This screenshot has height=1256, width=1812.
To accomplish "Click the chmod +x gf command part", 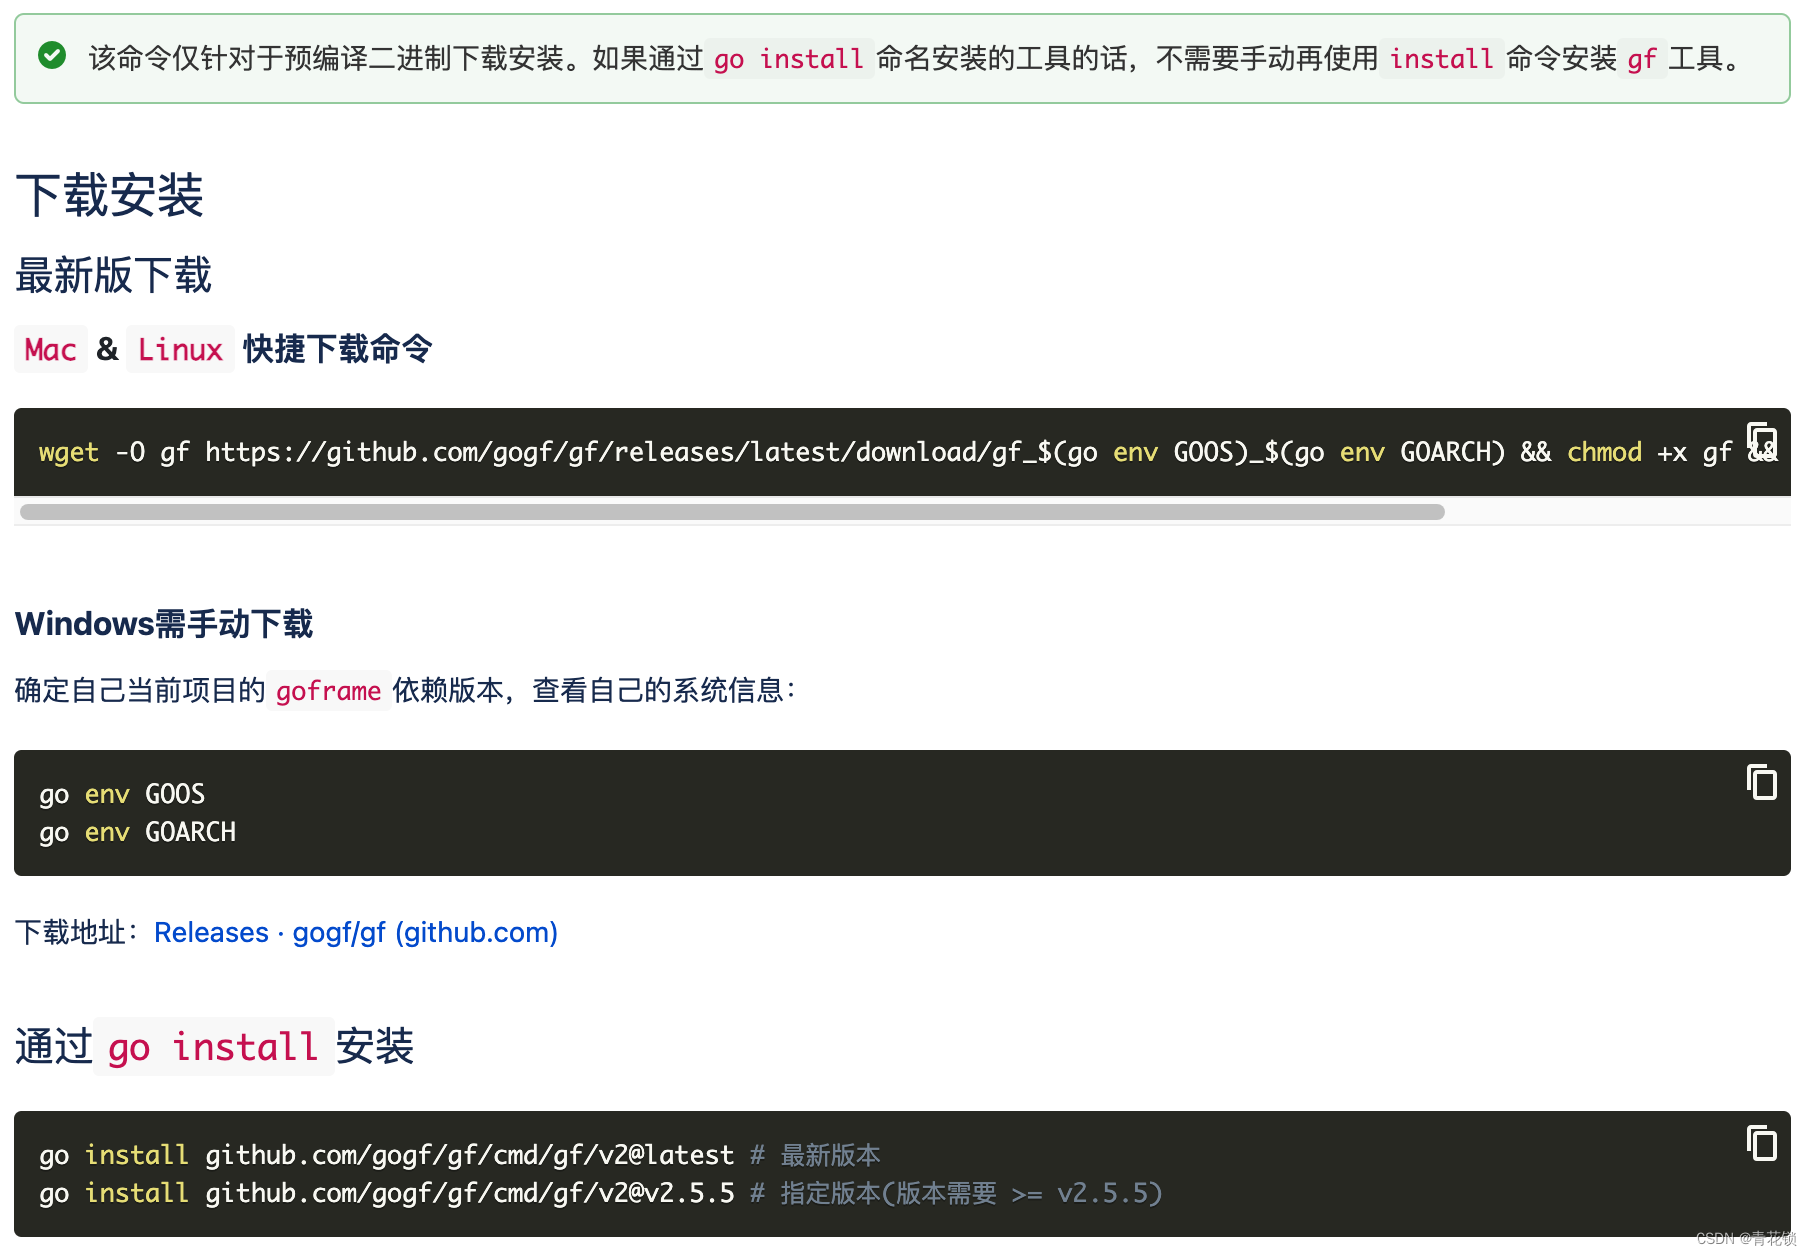I will [1649, 452].
